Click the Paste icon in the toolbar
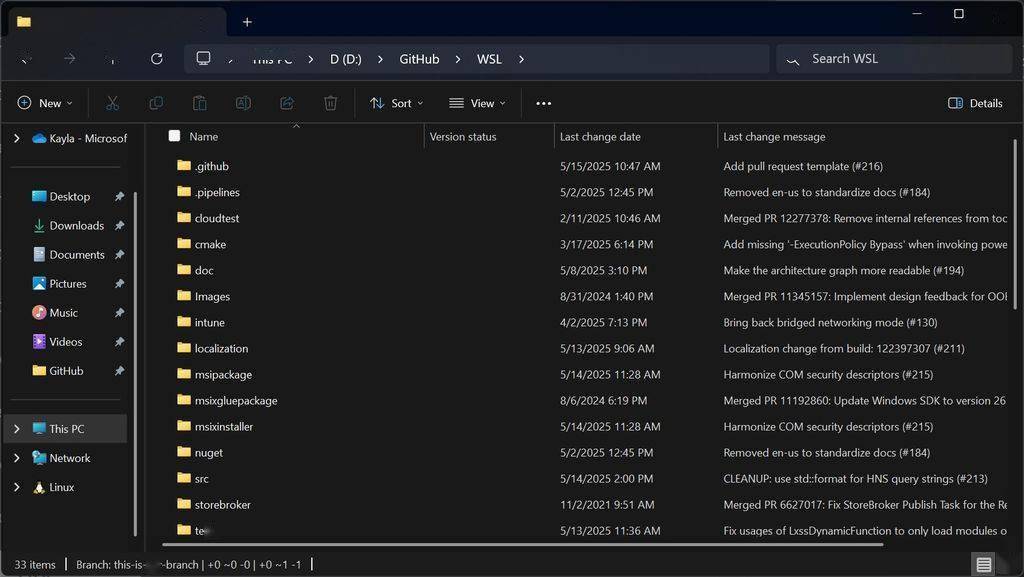The image size is (1024, 577). (199, 103)
